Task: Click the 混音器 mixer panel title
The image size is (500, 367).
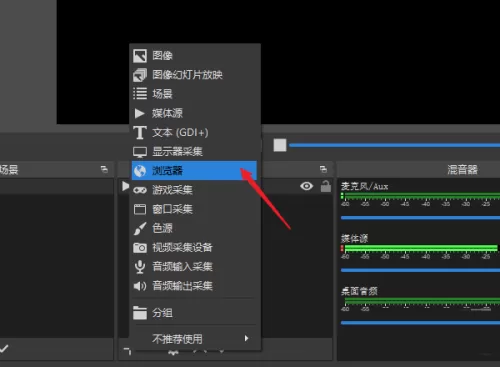Action: tap(462, 170)
